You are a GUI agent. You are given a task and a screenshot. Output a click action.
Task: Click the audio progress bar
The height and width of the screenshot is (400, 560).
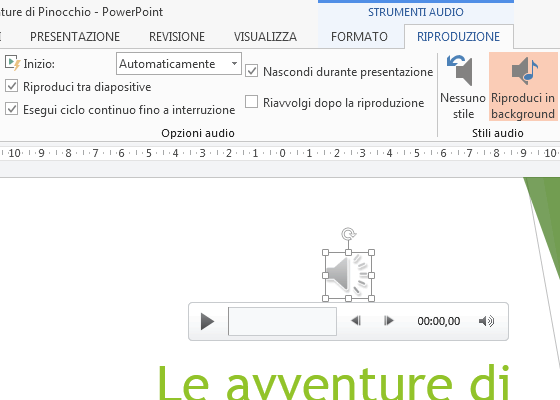click(x=282, y=321)
